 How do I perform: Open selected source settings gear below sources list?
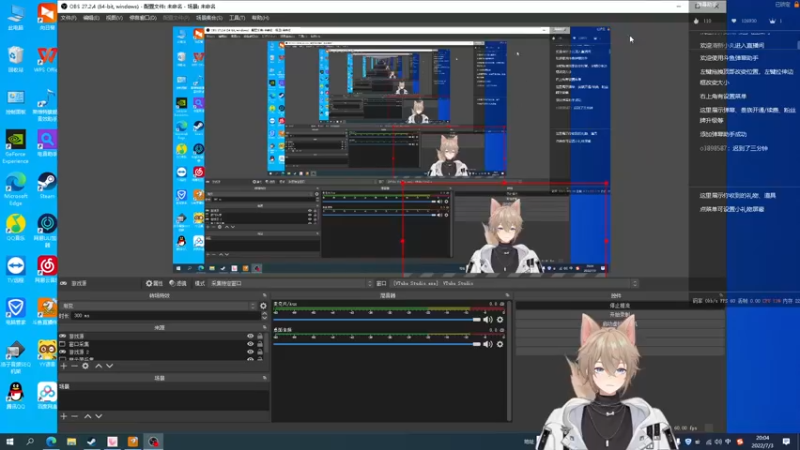pos(85,366)
